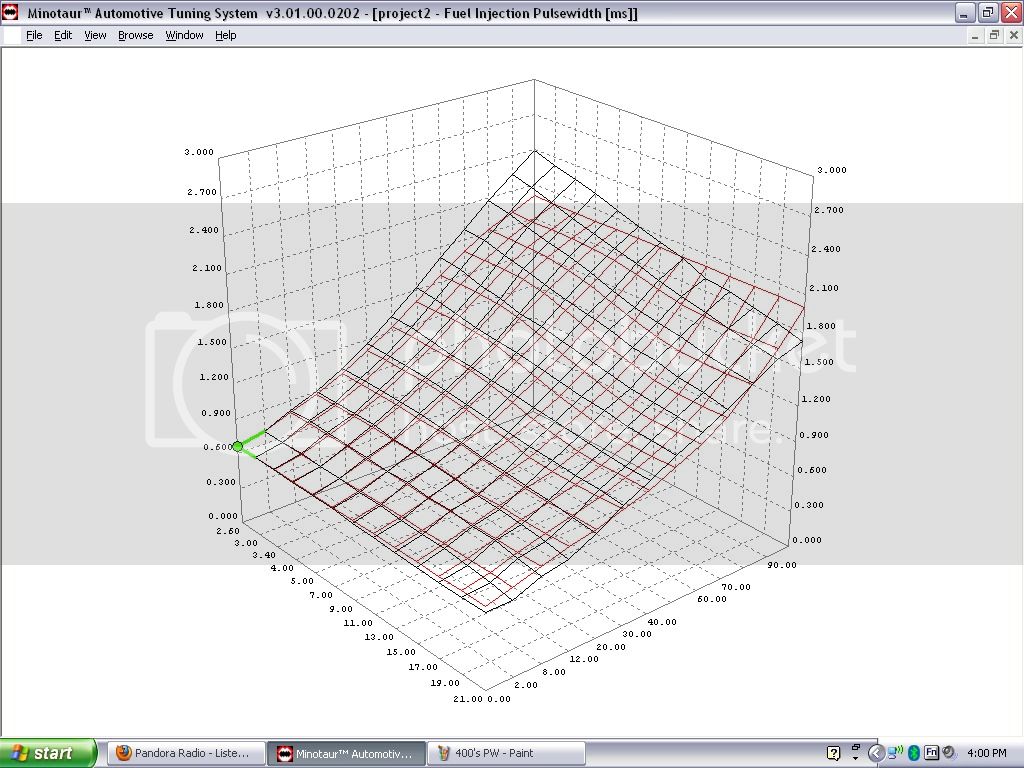Switch to Pandora Radio taskbar window
This screenshot has height=768, width=1024.
tap(185, 753)
